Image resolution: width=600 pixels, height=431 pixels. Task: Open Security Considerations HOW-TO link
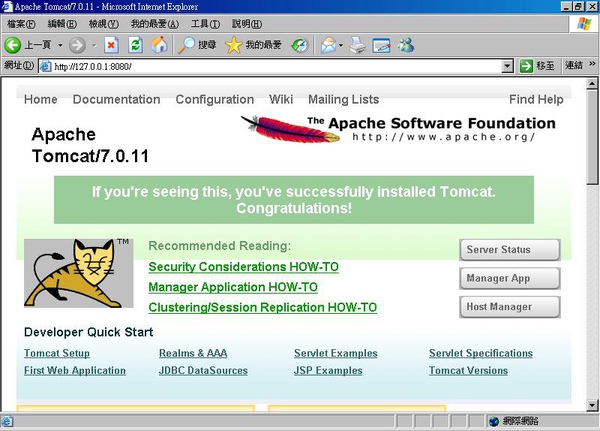coord(243,267)
